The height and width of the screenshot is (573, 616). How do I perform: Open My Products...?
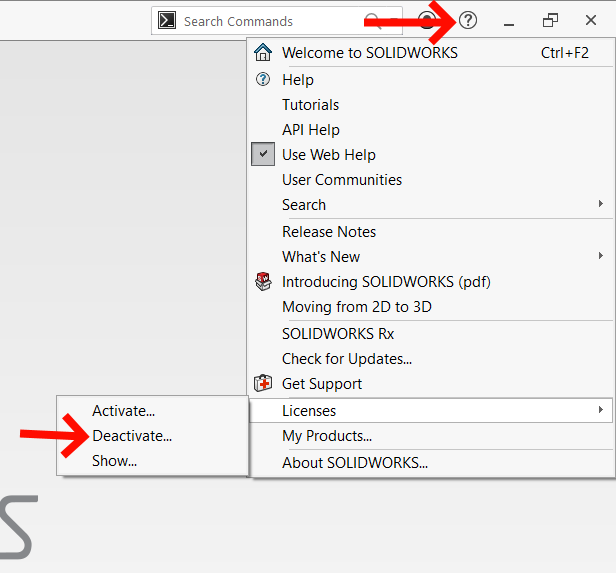pos(327,436)
